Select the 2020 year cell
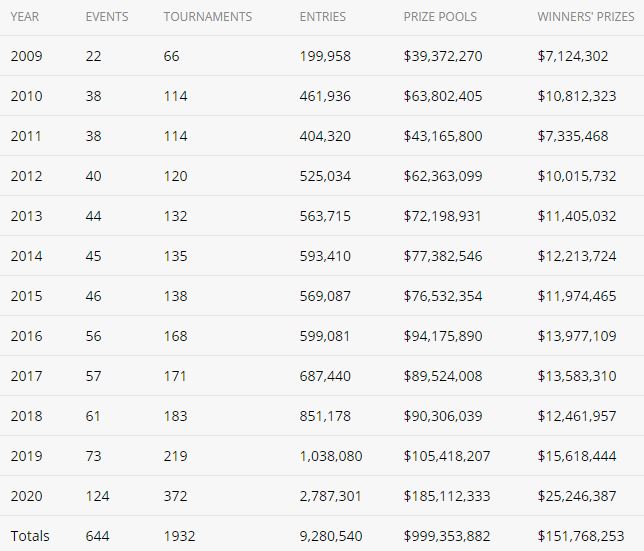 (x=26, y=496)
